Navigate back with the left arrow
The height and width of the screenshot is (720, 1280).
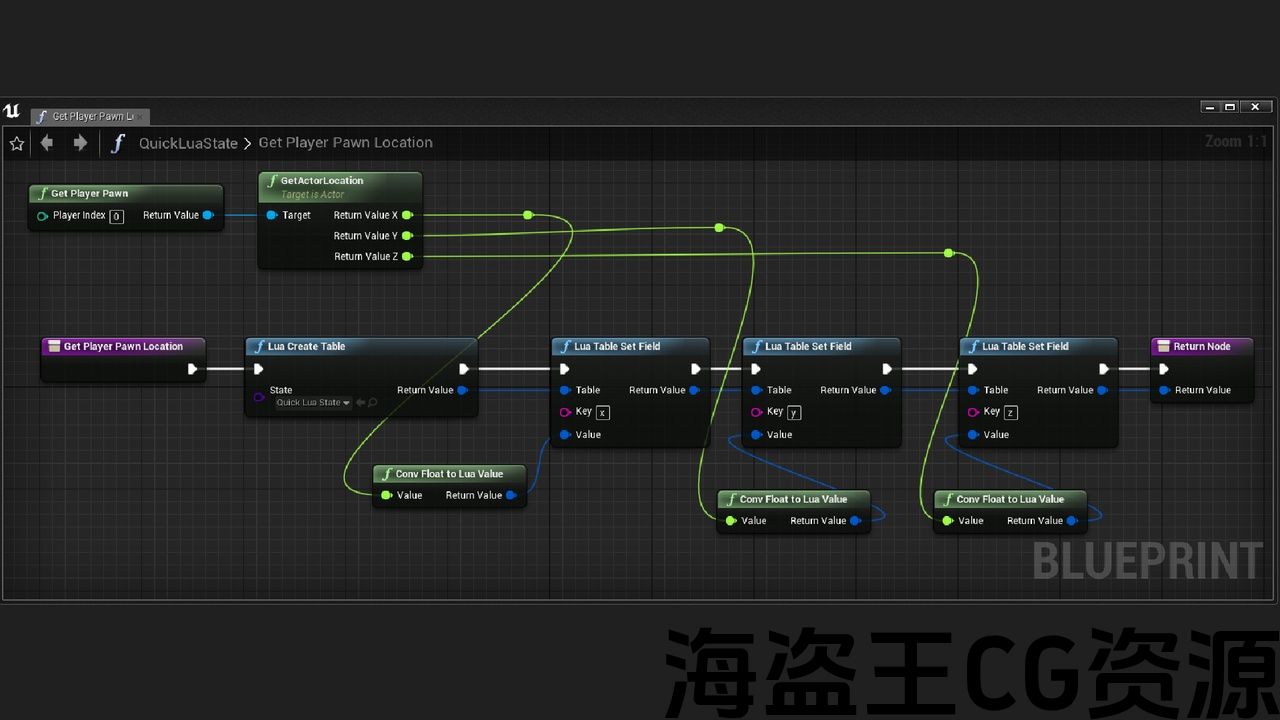click(47, 143)
